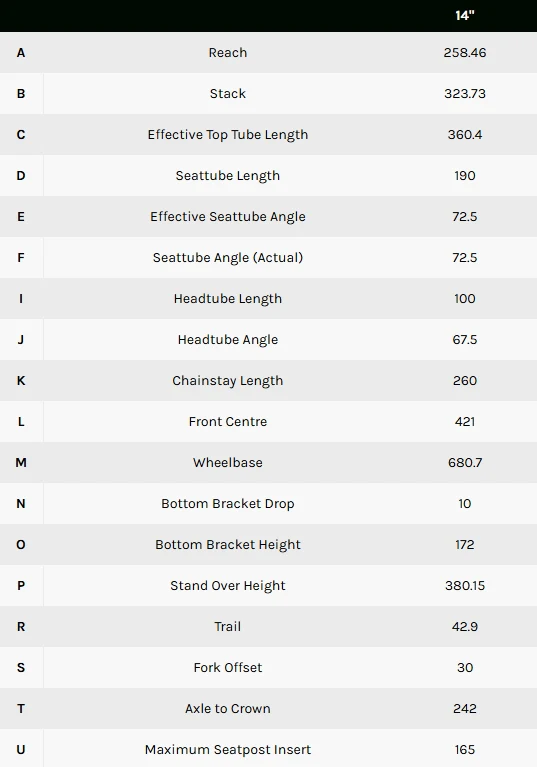Click the Effective Seattube Angle row
This screenshot has width=537, height=767.
pos(268,217)
